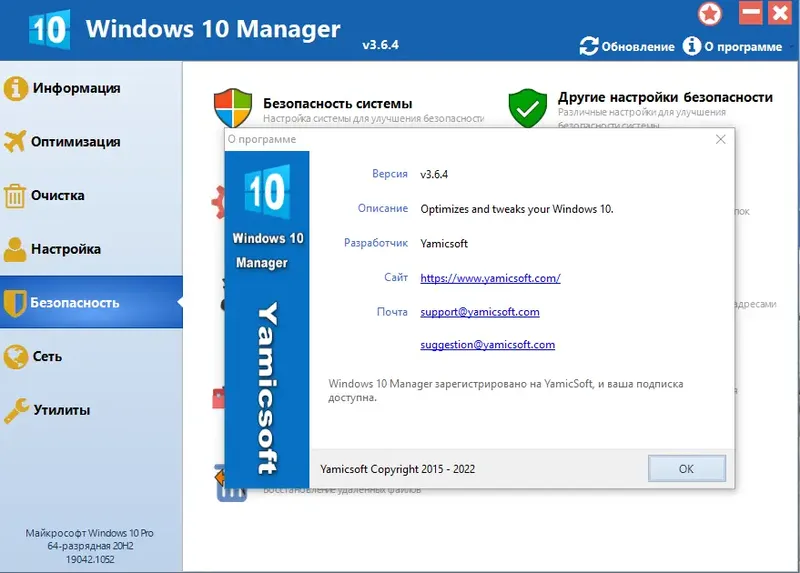Click the registration status message text
800x573 pixels.
(506, 390)
